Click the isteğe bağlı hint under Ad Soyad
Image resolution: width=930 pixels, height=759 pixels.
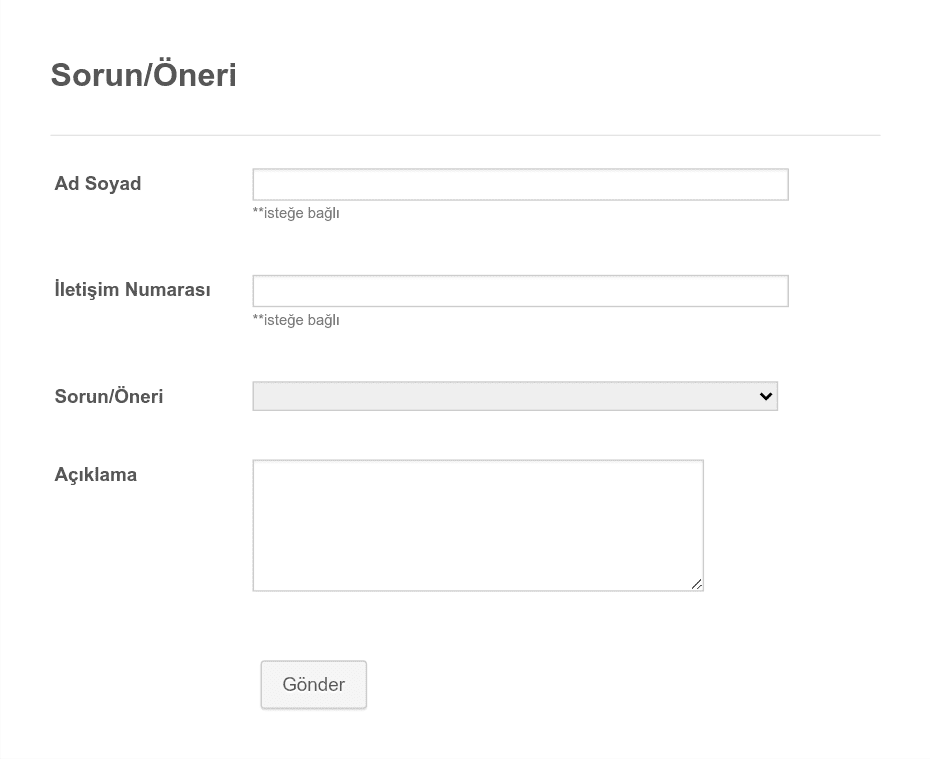tap(296, 213)
